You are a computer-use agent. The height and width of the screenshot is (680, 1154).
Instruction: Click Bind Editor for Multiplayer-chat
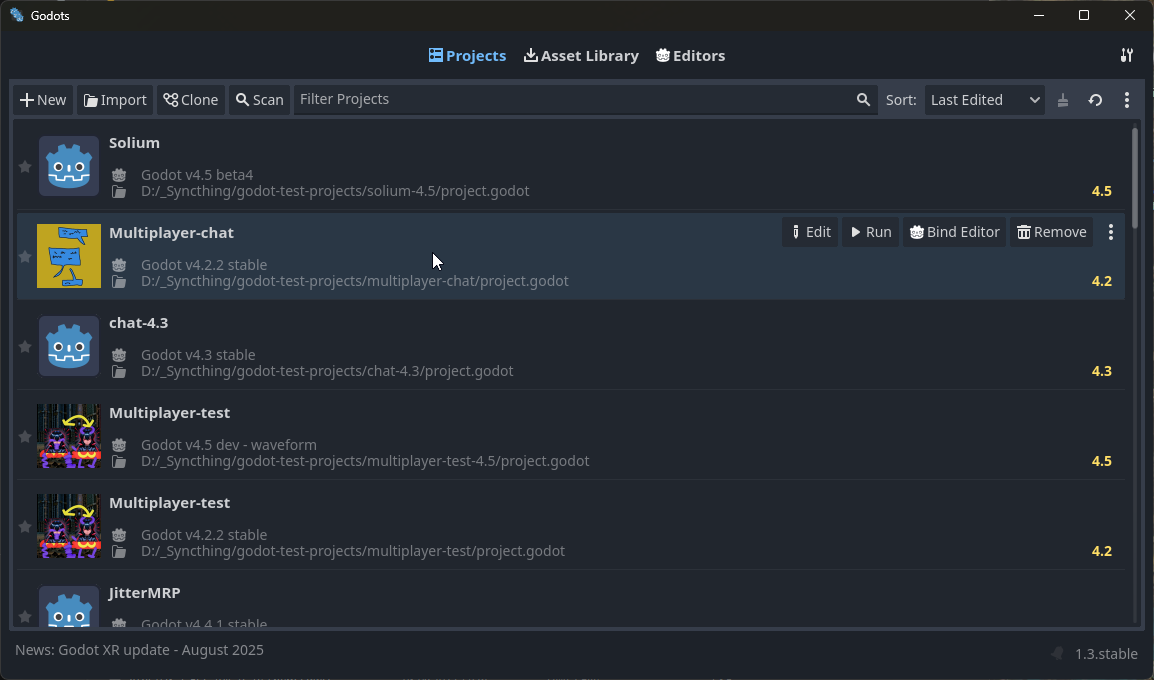coord(954,232)
